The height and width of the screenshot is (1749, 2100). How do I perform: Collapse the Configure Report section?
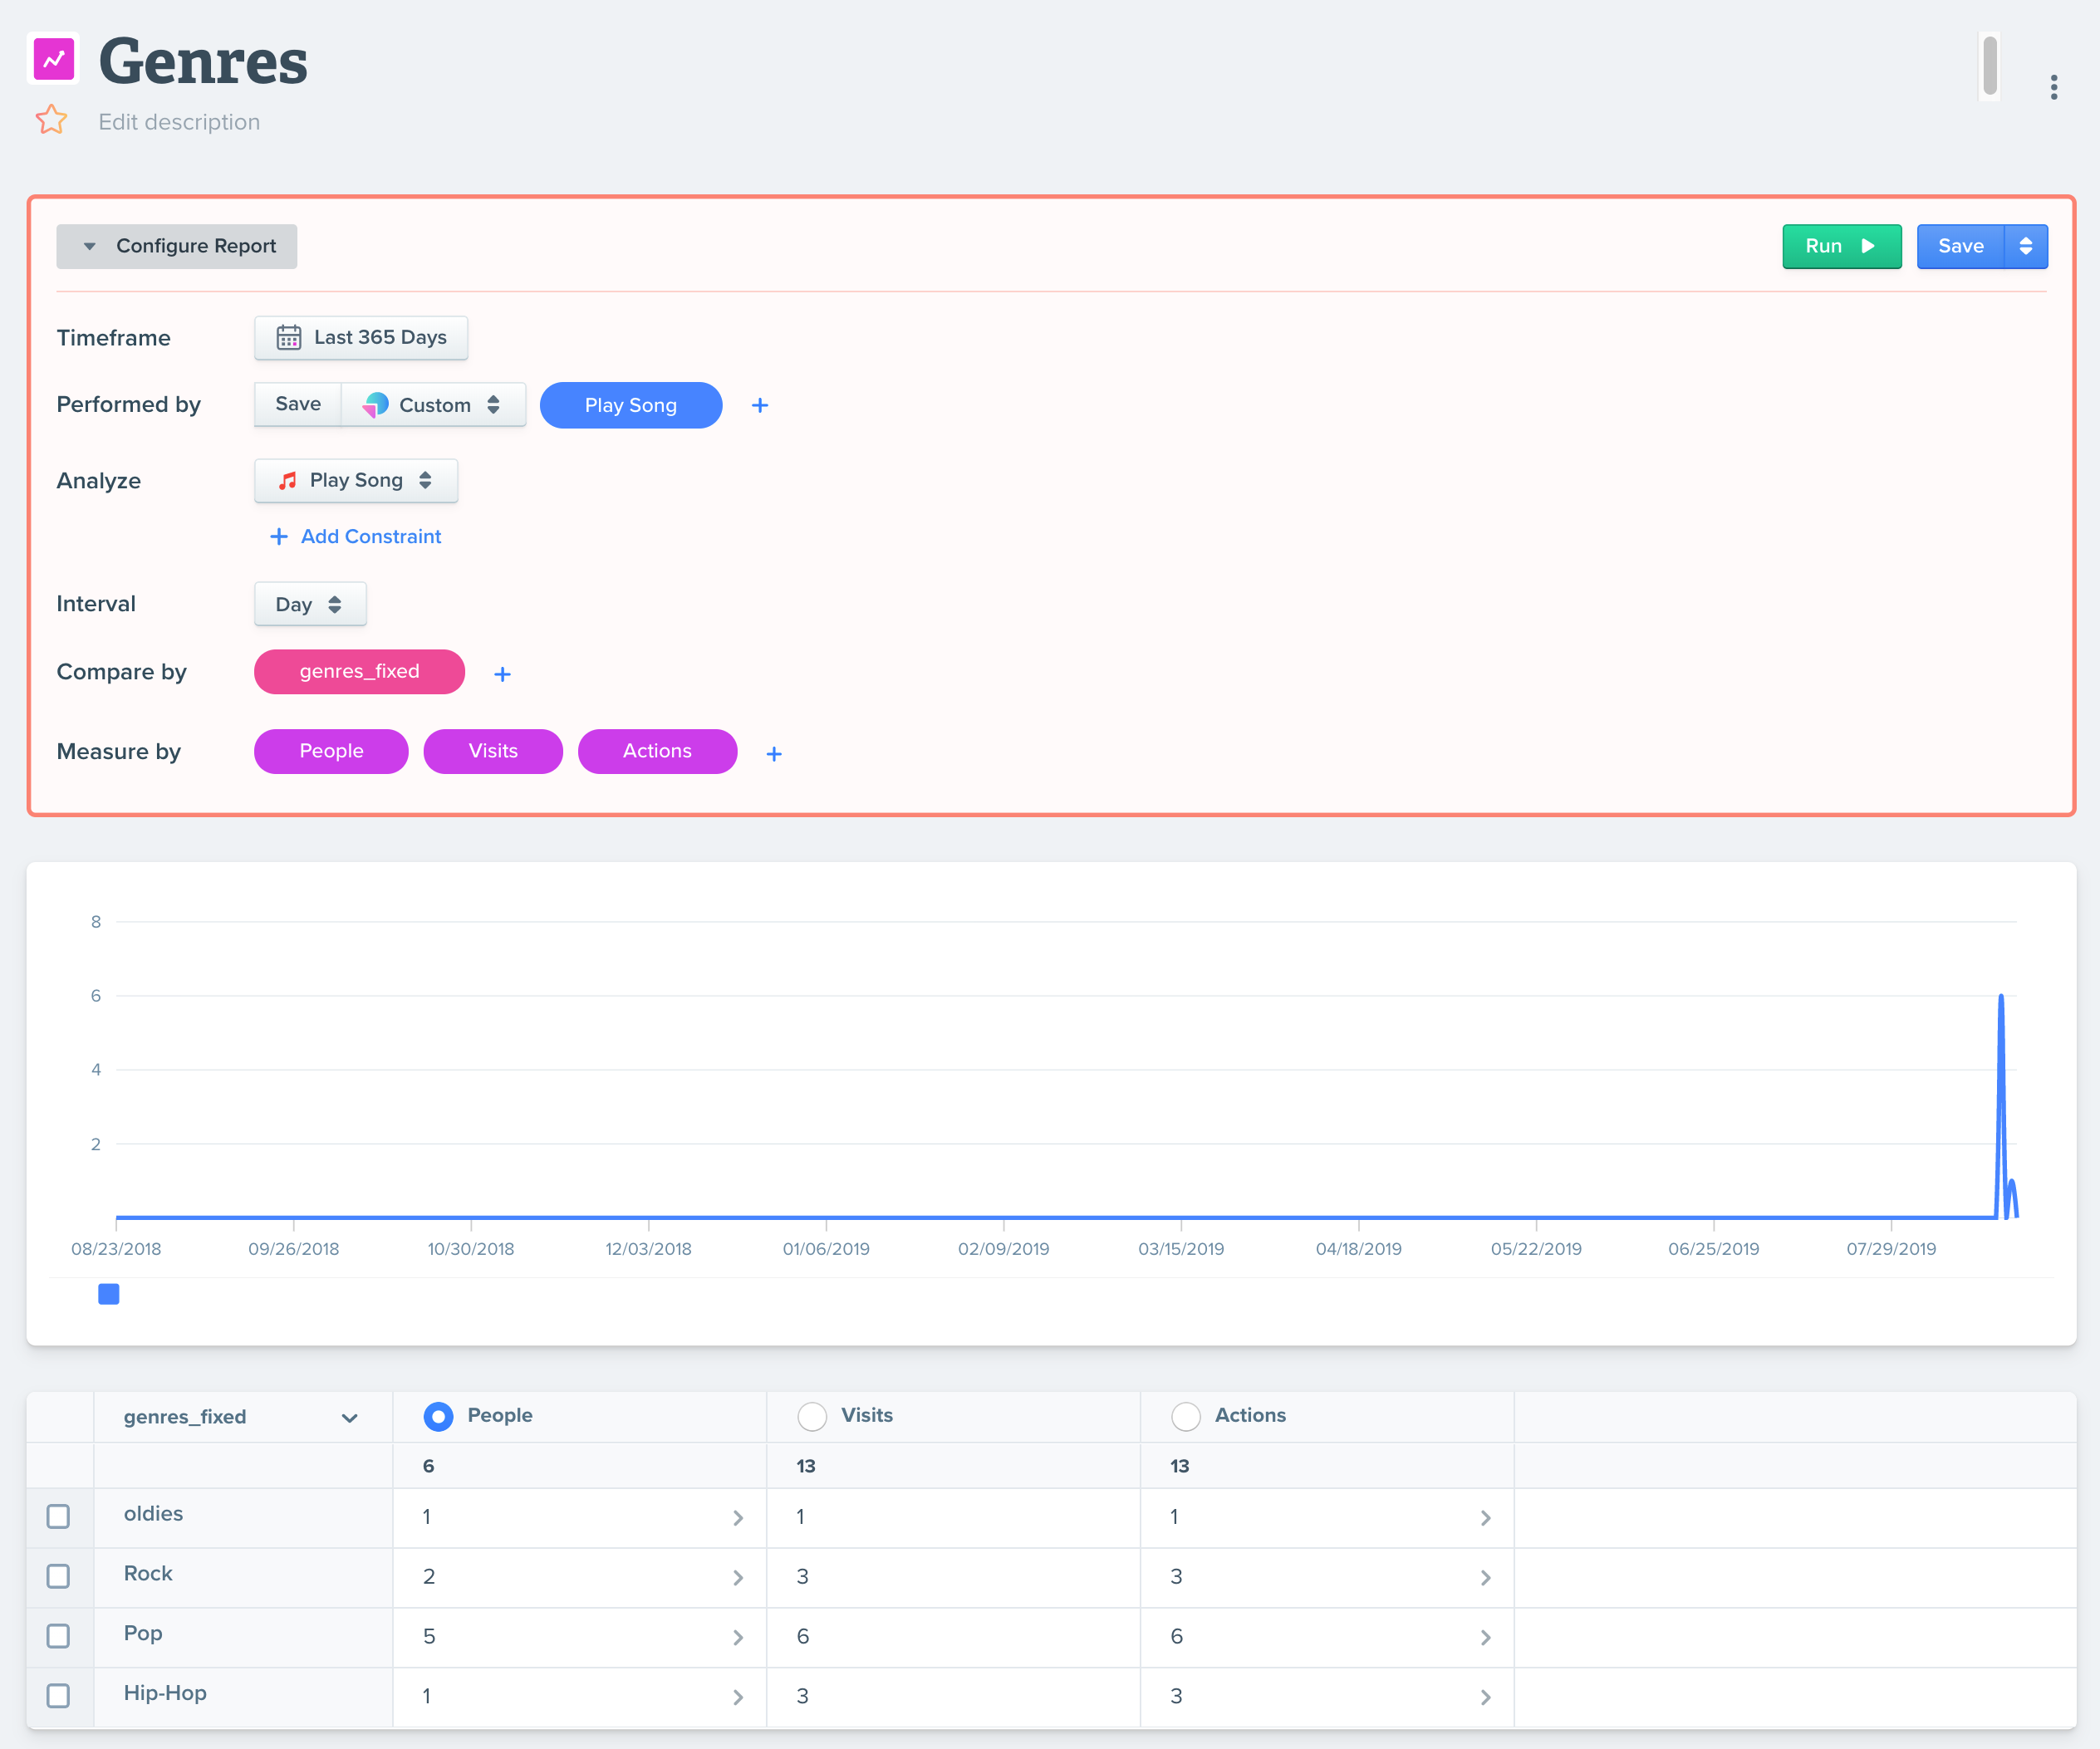tap(177, 246)
